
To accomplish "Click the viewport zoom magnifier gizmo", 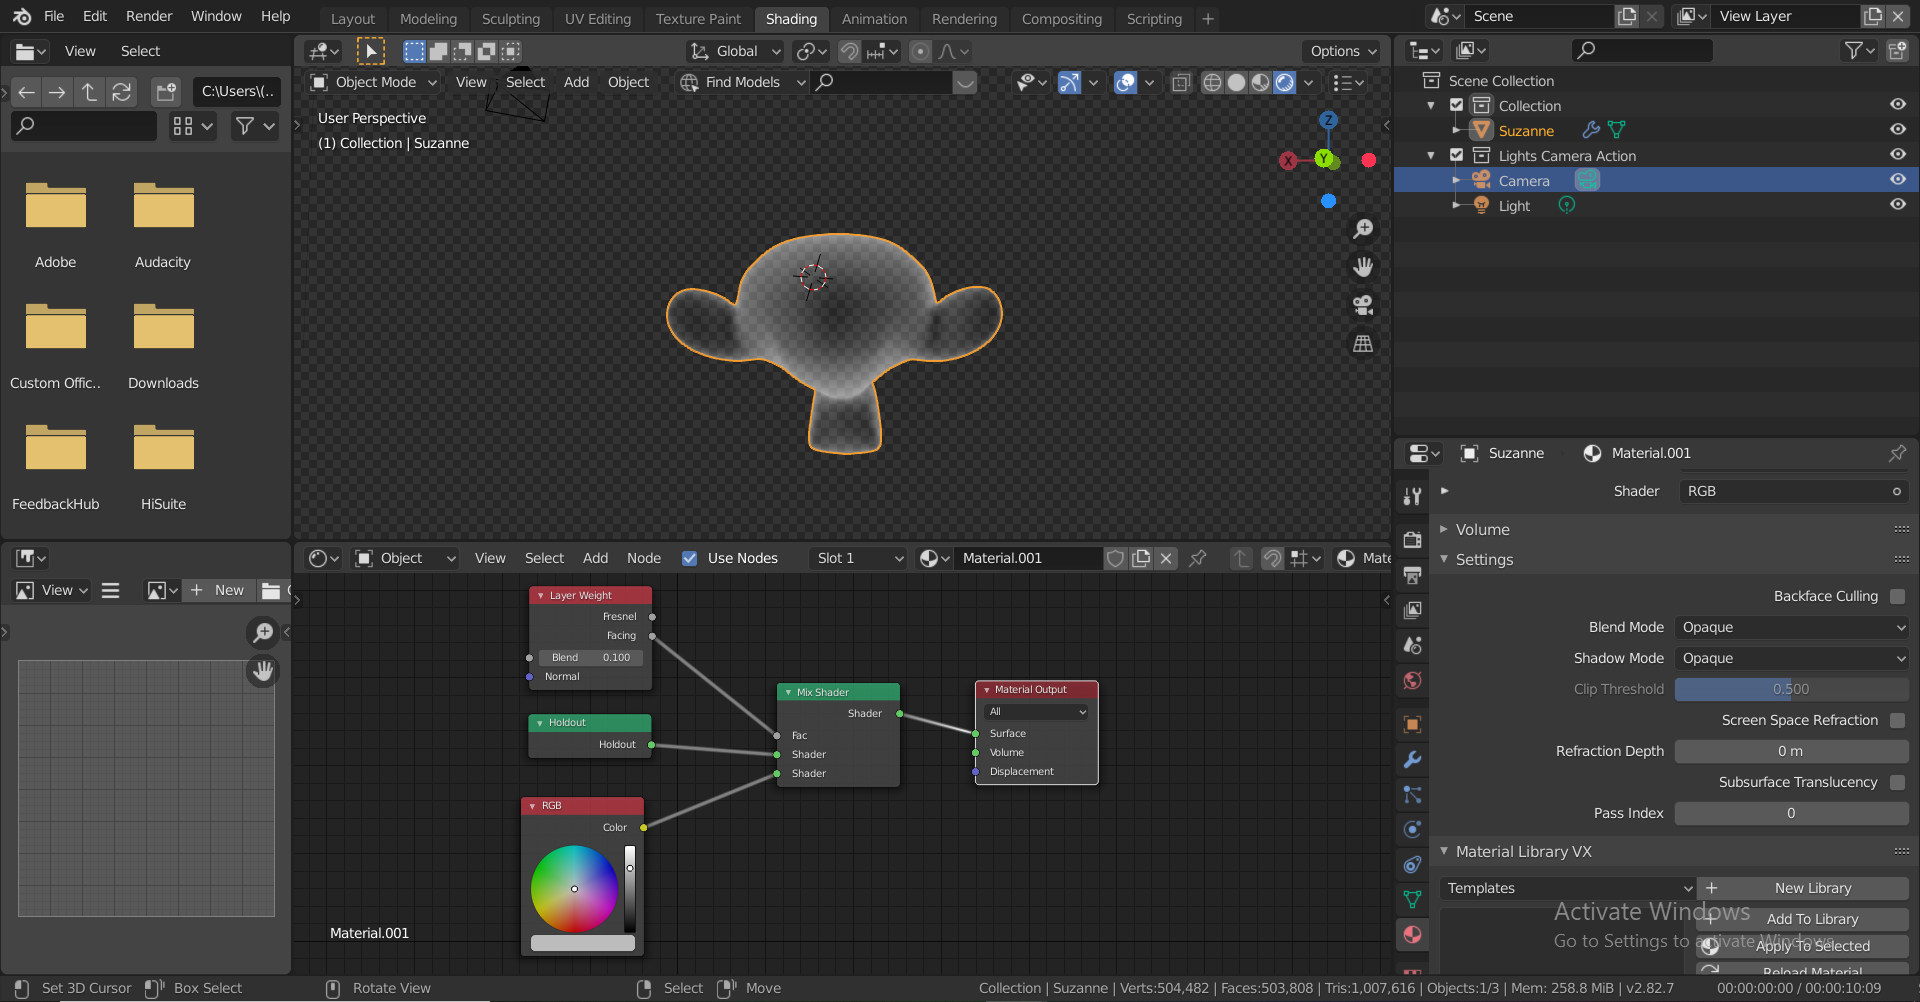I will click(1362, 229).
